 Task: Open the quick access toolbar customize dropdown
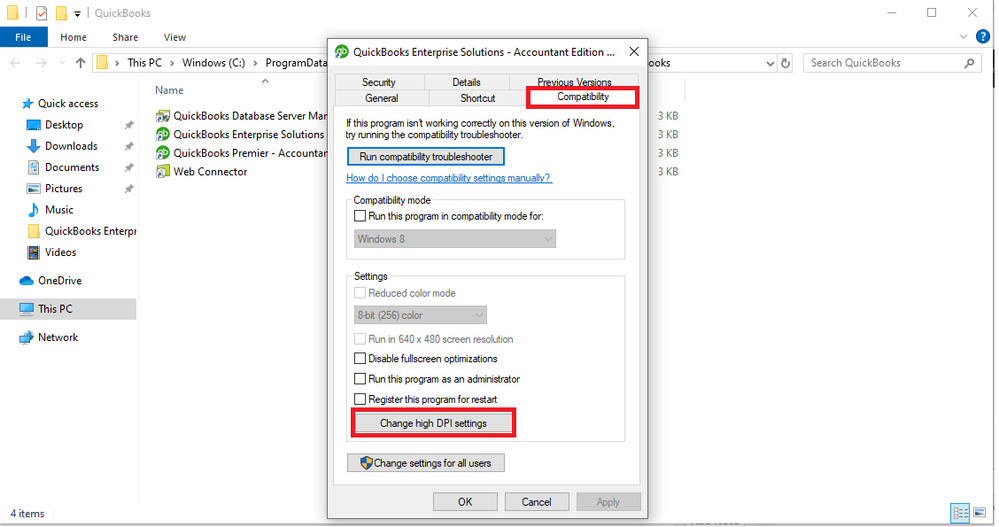(77, 13)
